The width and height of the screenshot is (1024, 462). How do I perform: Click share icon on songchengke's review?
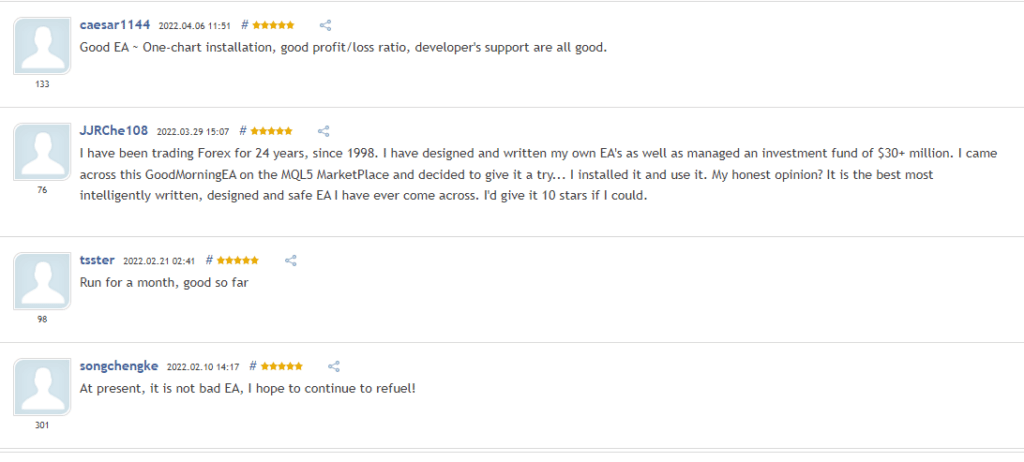pos(335,366)
